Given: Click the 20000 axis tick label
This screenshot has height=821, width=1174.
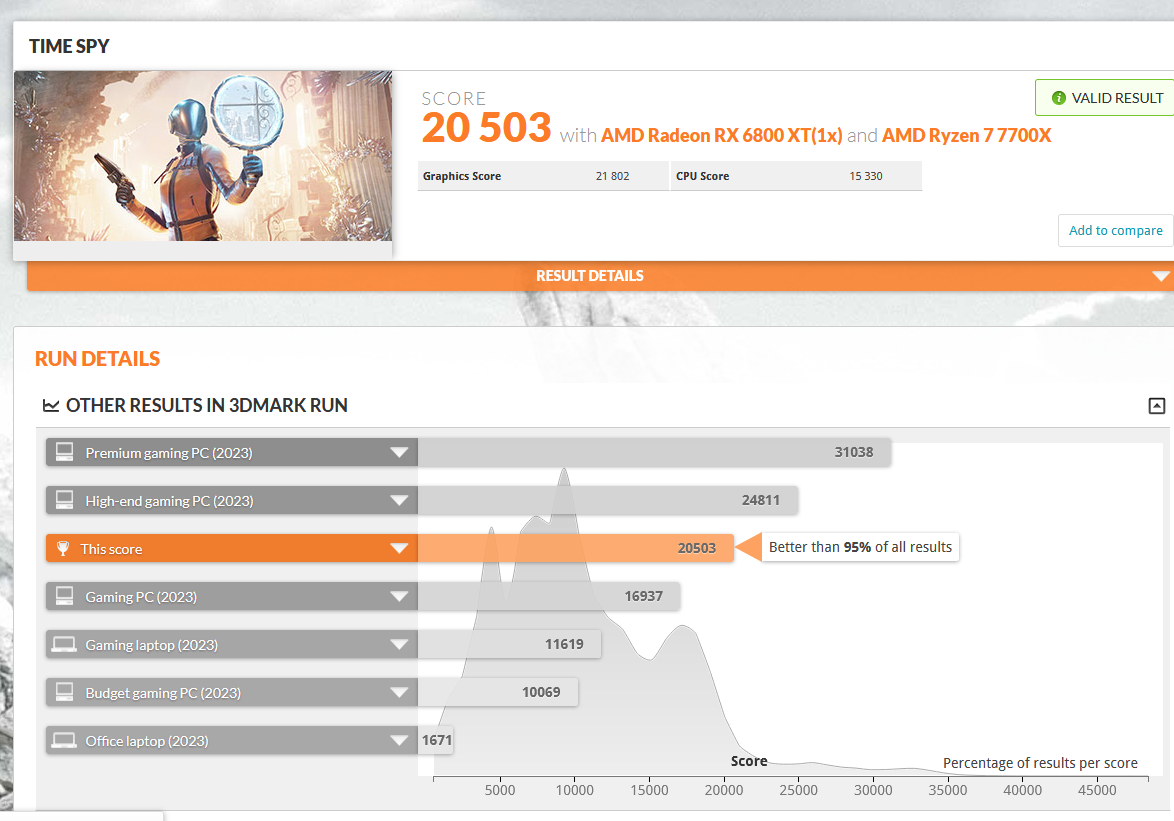Looking at the screenshot, I should tap(724, 790).
